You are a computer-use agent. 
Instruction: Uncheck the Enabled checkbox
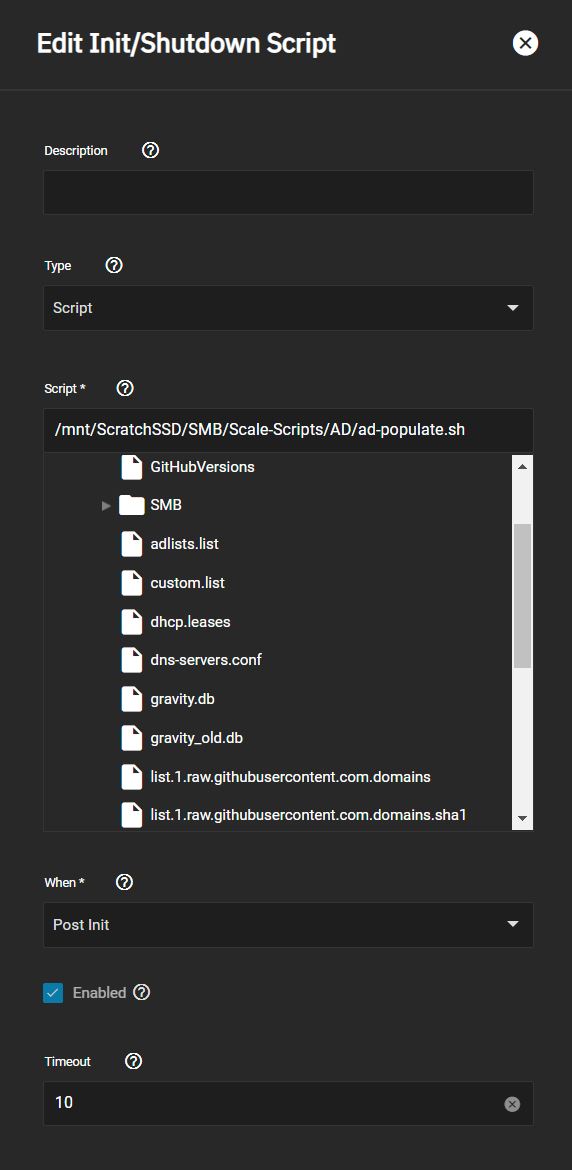(53, 993)
